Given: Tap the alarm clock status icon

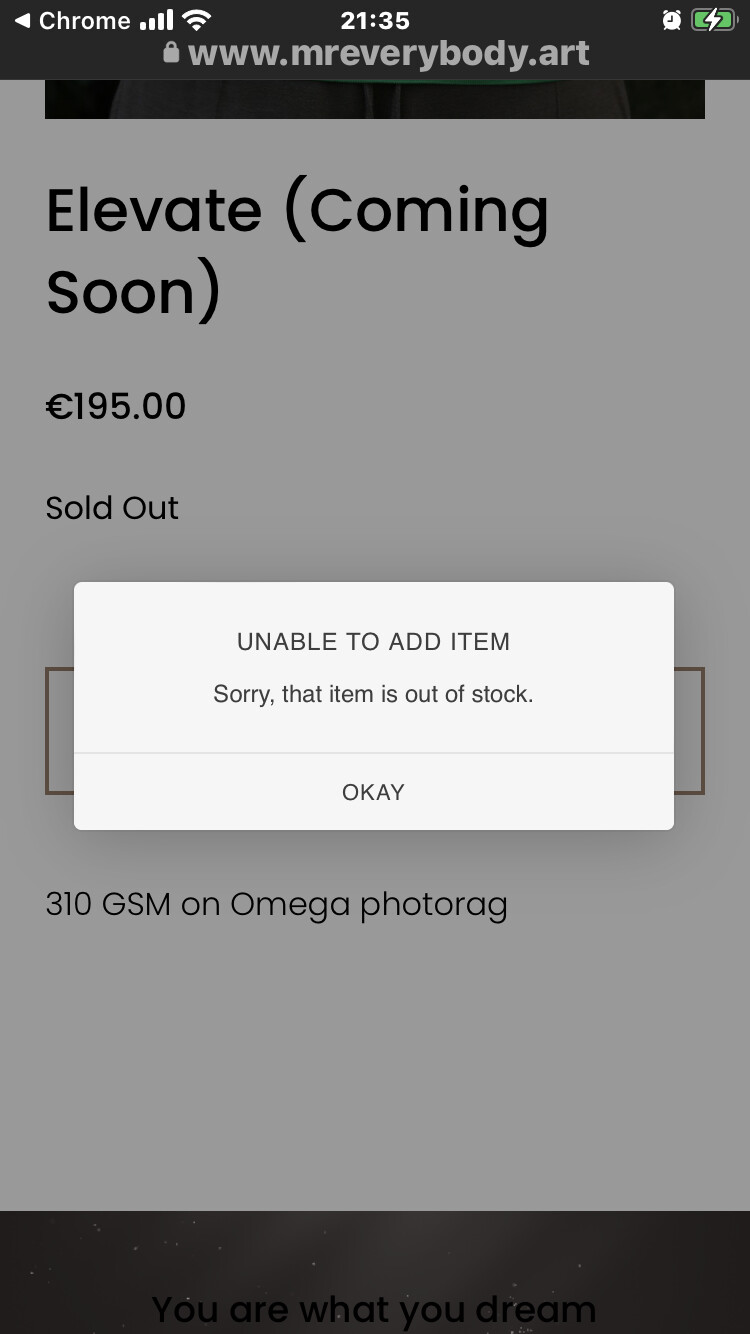Looking at the screenshot, I should point(671,20).
